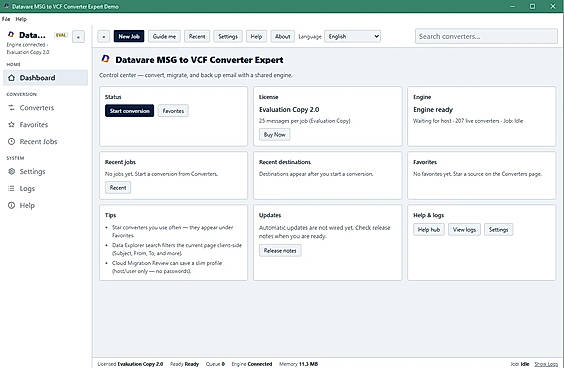The image size is (564, 368).
Task: Click the Start conversion button
Action: 129,111
